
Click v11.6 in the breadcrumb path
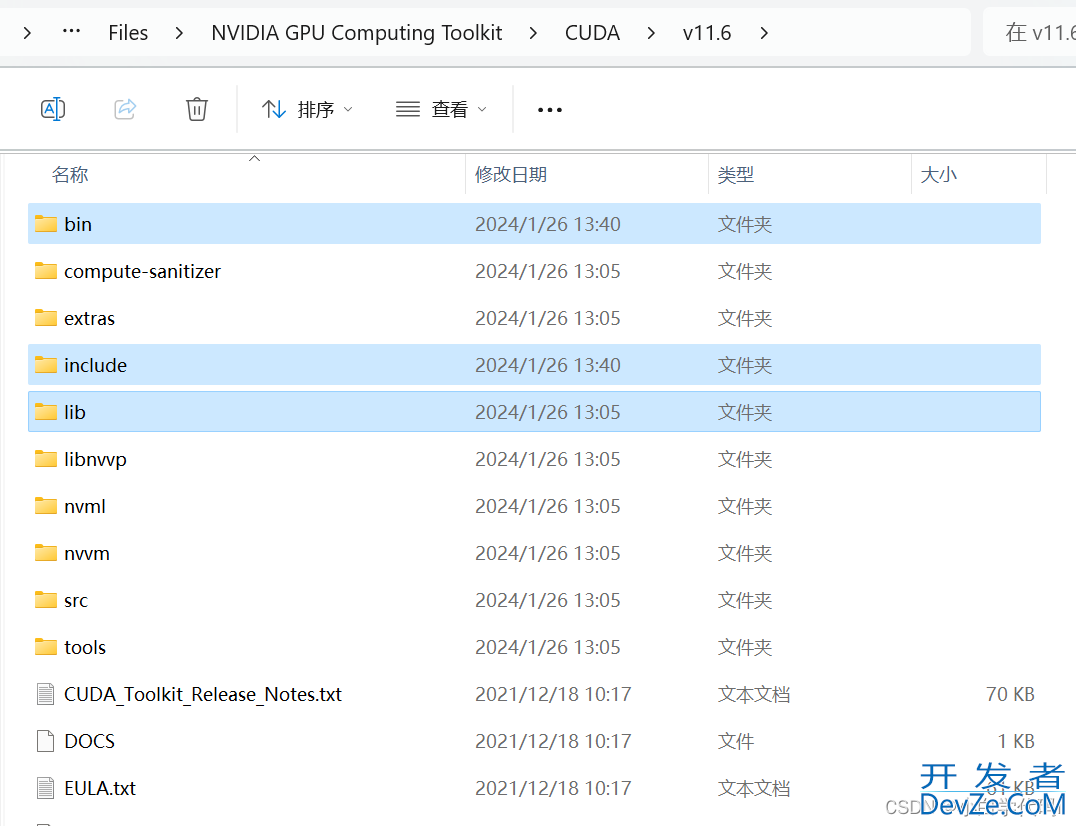tap(707, 33)
